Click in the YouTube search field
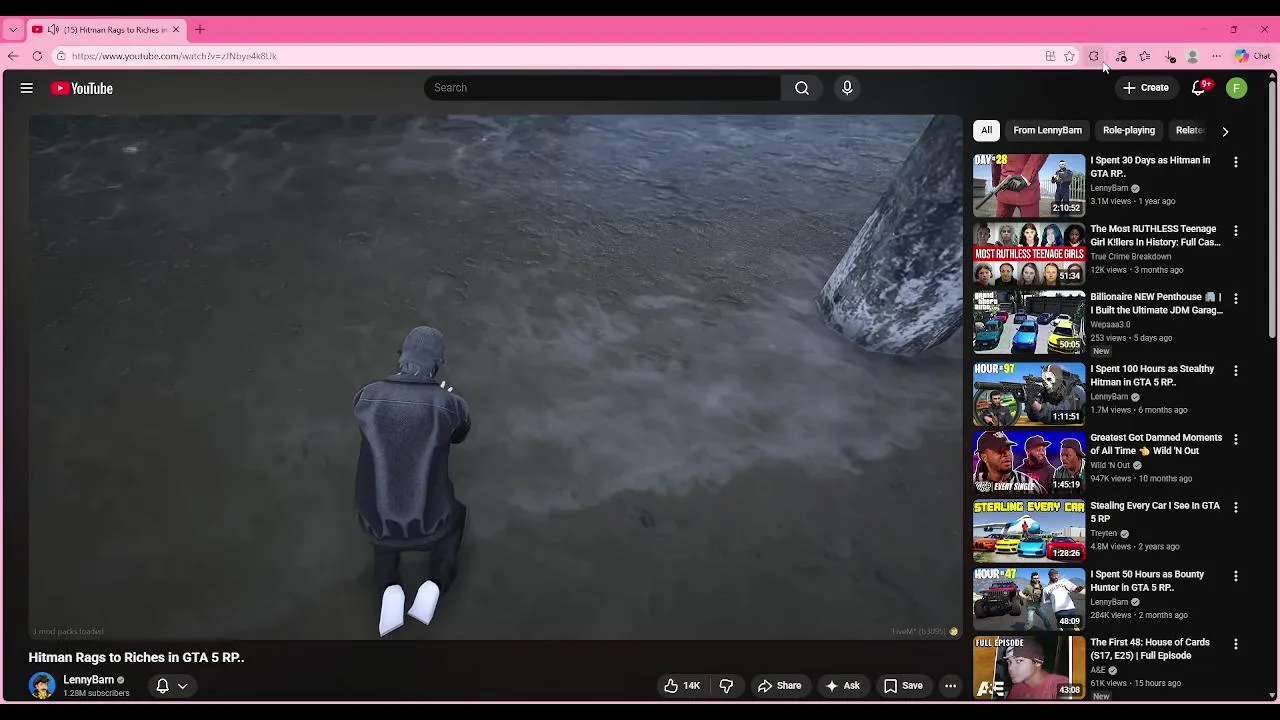The height and width of the screenshot is (720, 1280). tap(602, 88)
